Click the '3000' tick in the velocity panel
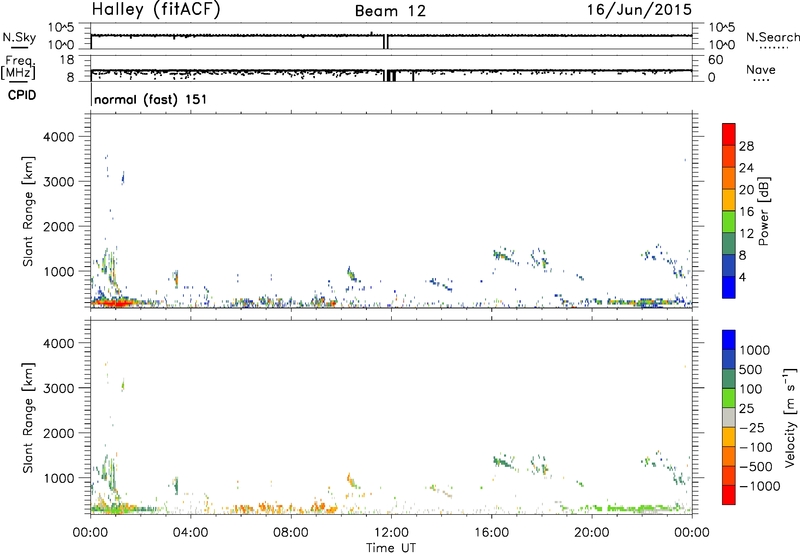The height and width of the screenshot is (554, 800). [x=59, y=388]
